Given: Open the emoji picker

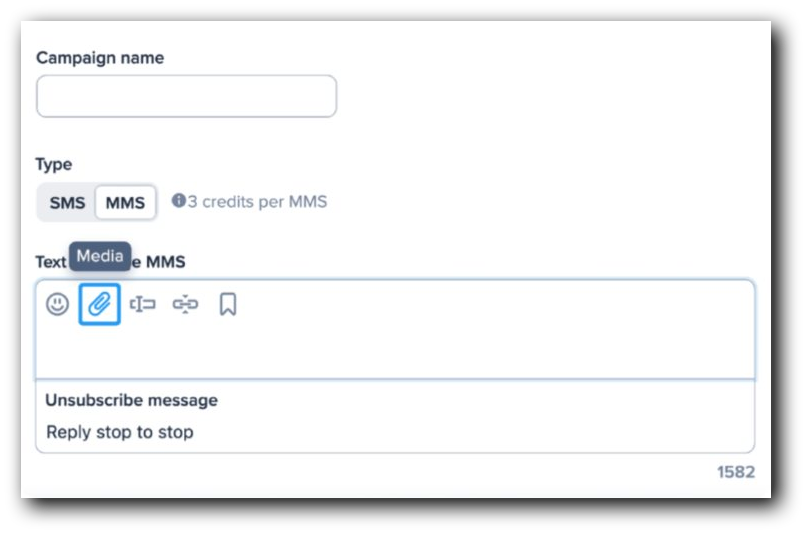Looking at the screenshot, I should click(57, 305).
